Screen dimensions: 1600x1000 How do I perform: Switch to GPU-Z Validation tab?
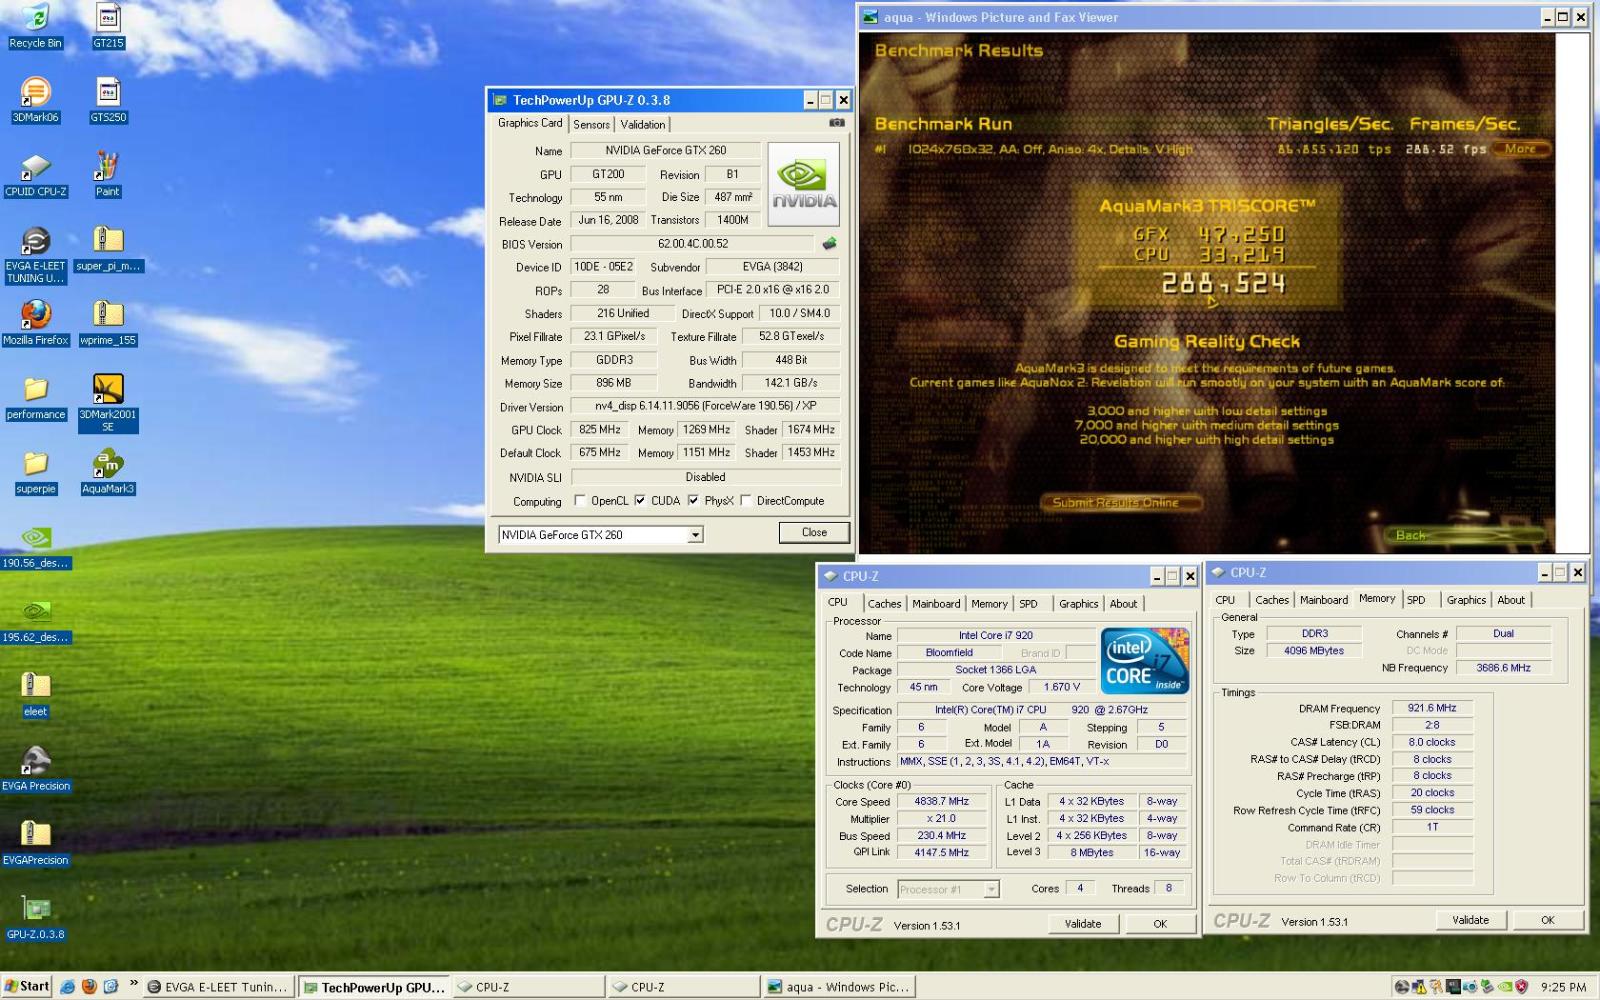click(642, 124)
